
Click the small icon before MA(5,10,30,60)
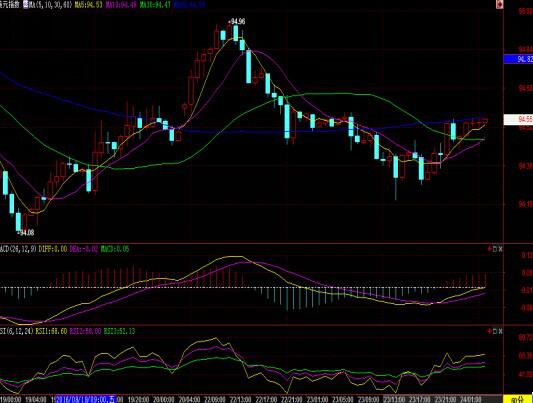coord(26,5)
